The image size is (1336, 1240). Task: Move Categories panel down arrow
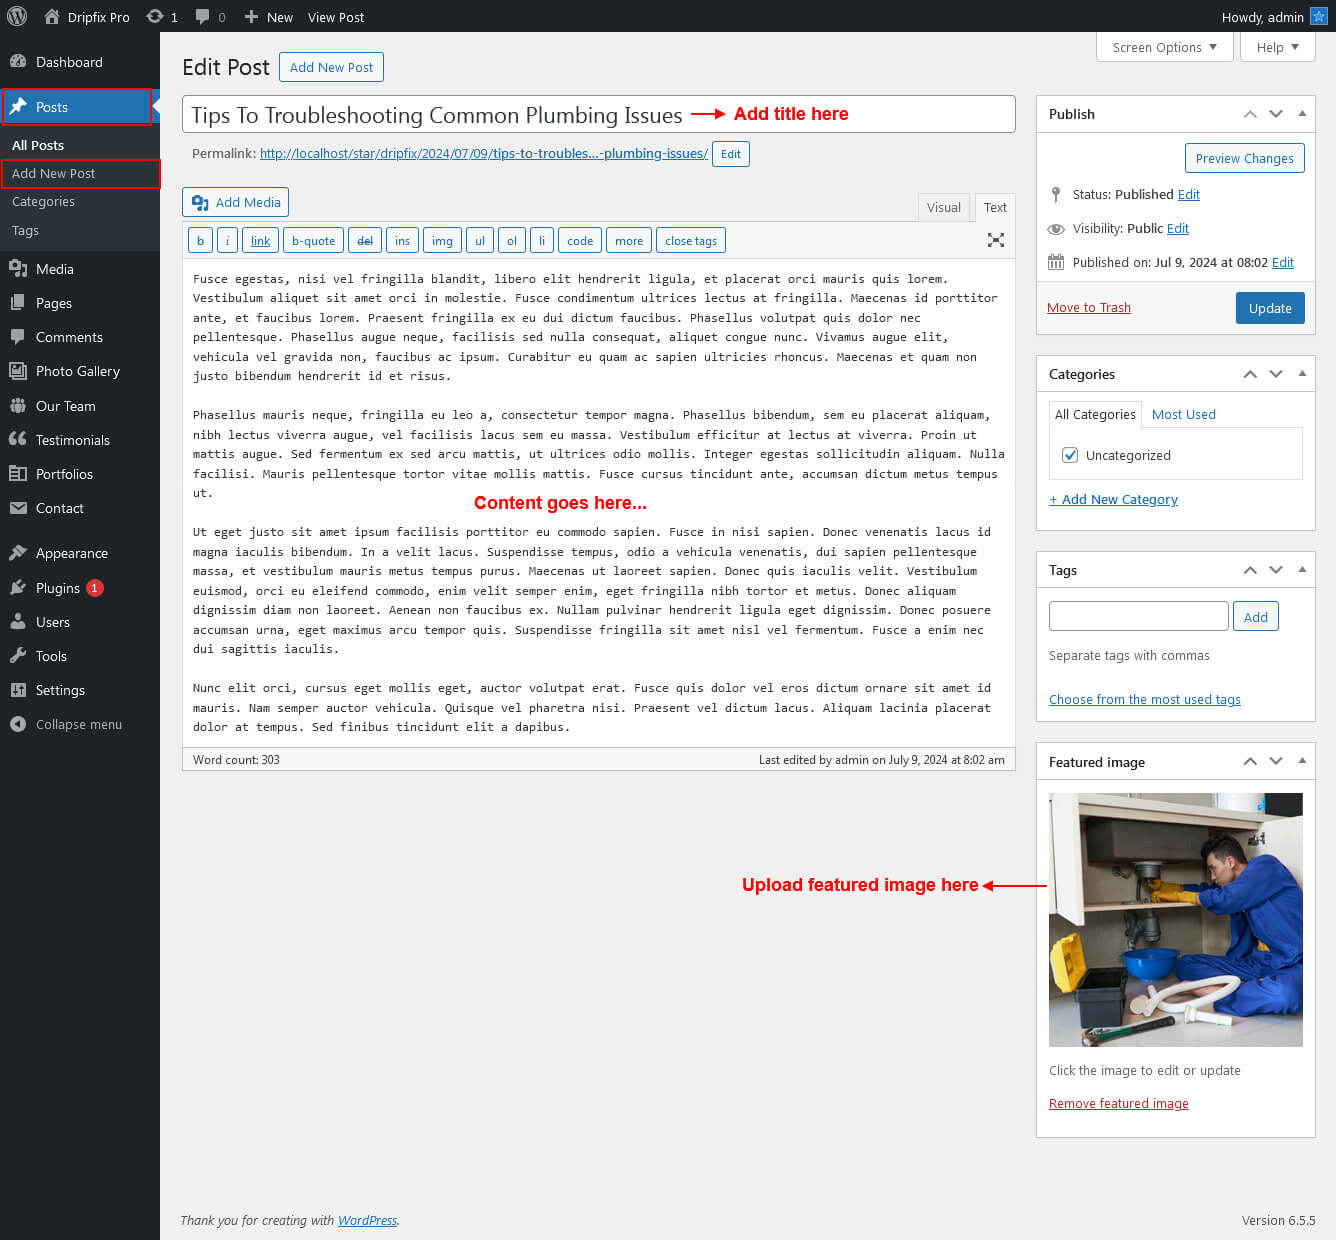point(1276,374)
